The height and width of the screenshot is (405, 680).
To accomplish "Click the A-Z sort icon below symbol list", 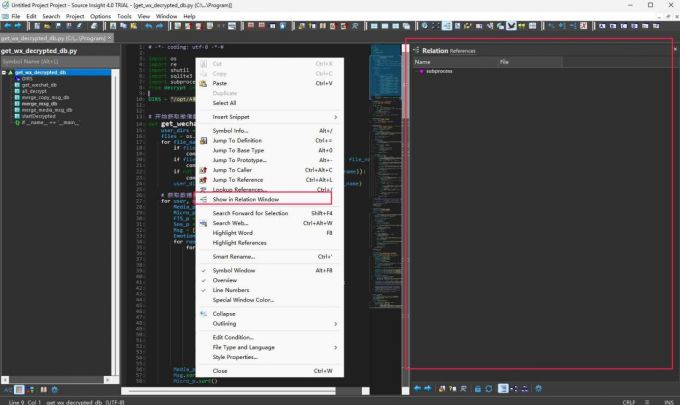I will [x=7, y=388].
